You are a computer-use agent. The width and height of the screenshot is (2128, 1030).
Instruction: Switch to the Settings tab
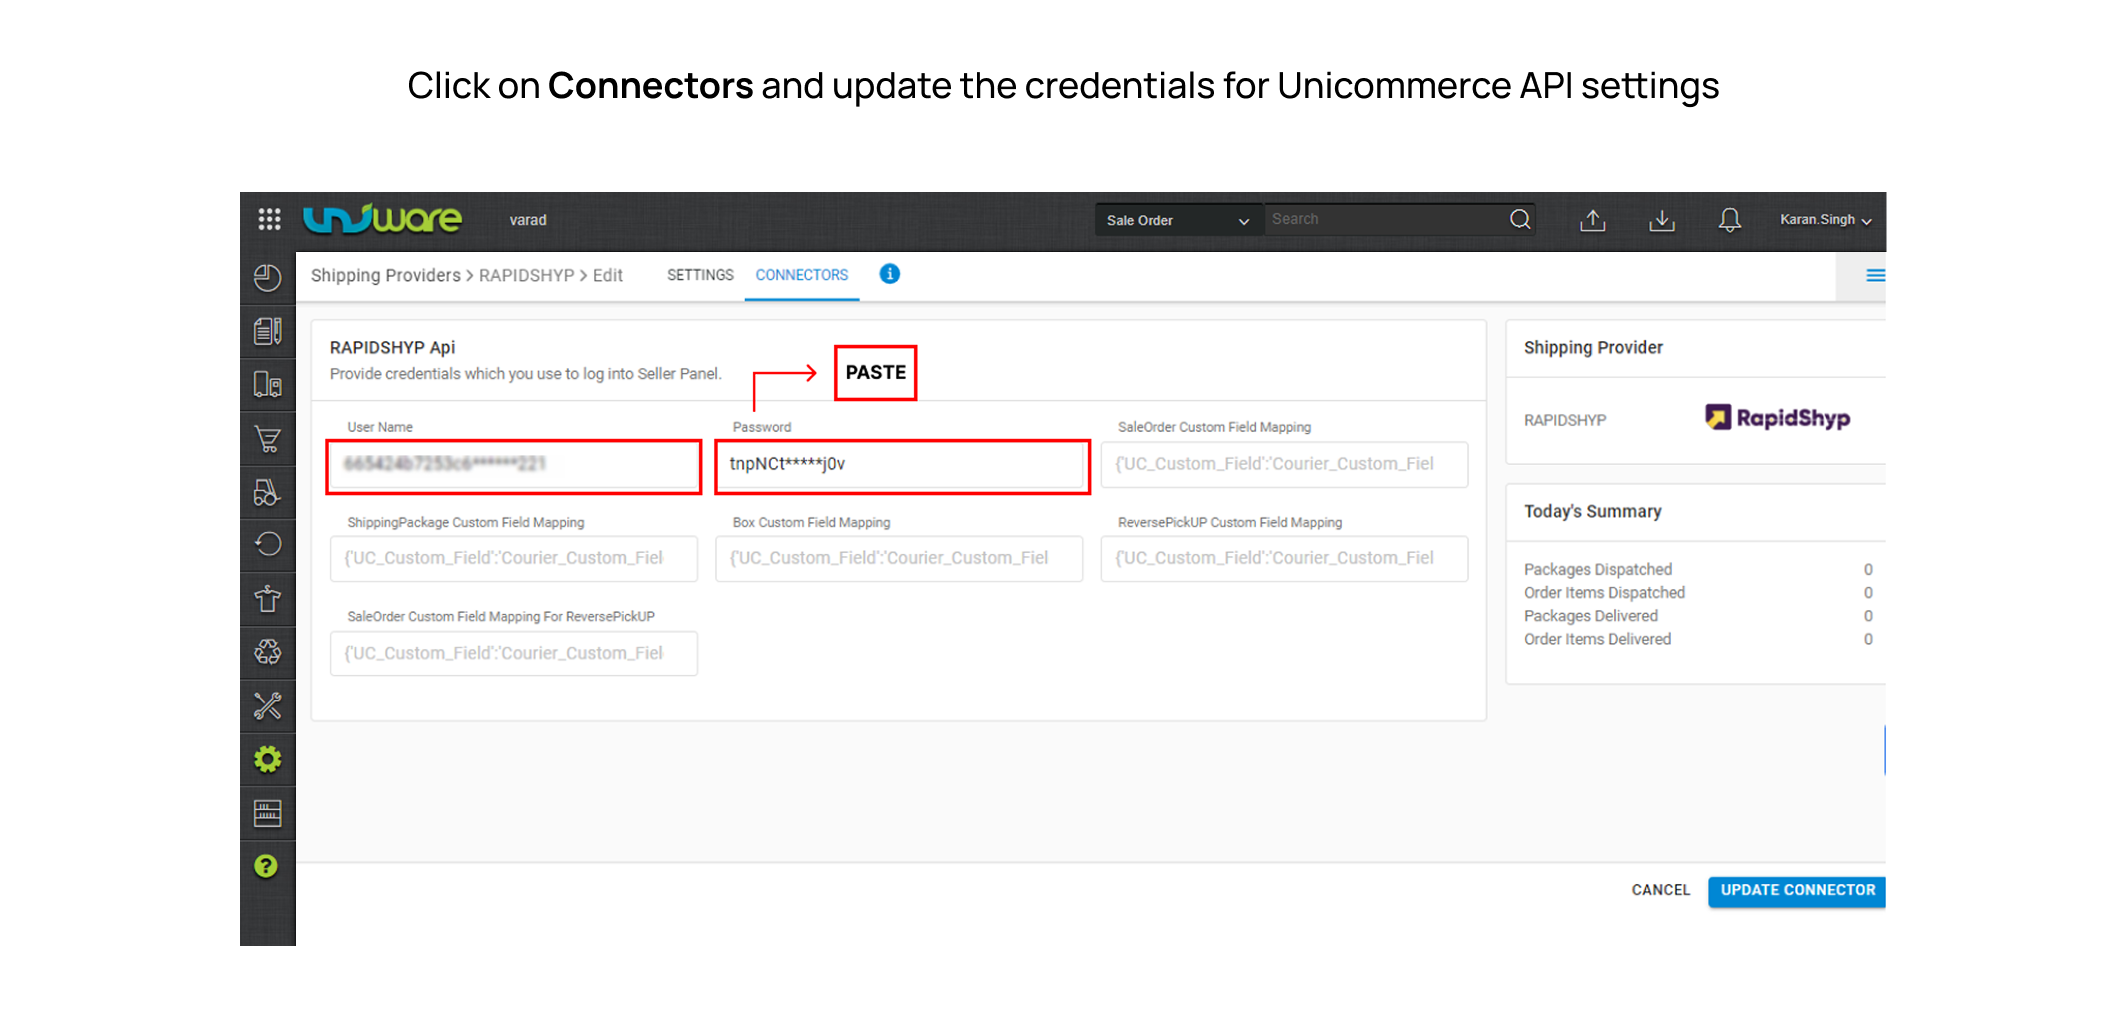click(700, 275)
